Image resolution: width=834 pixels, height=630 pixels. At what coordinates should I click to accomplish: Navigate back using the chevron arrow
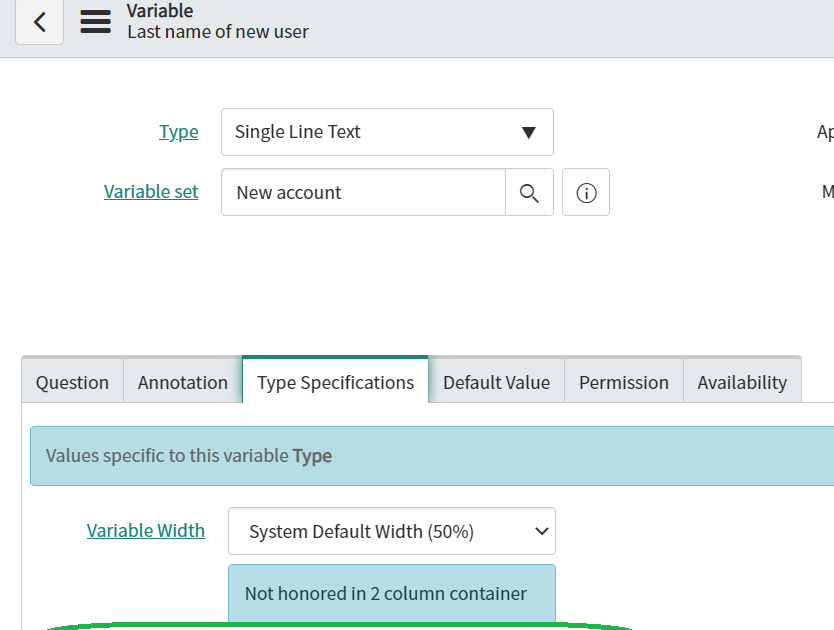pyautogui.click(x=40, y=21)
